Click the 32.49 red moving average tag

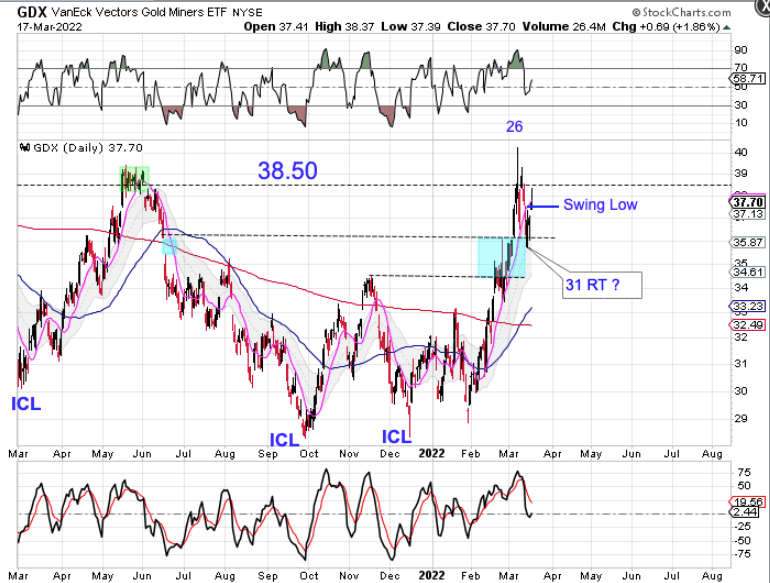pyautogui.click(x=748, y=324)
